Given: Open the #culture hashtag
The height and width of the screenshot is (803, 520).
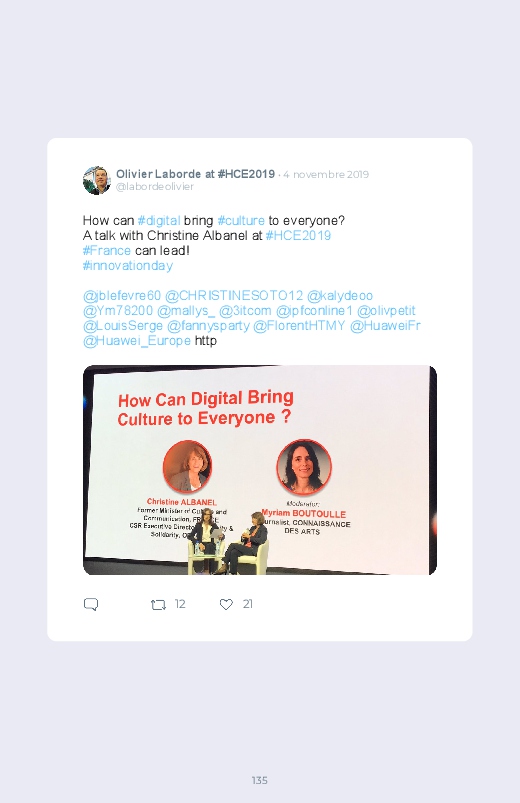Looking at the screenshot, I should click(x=241, y=220).
